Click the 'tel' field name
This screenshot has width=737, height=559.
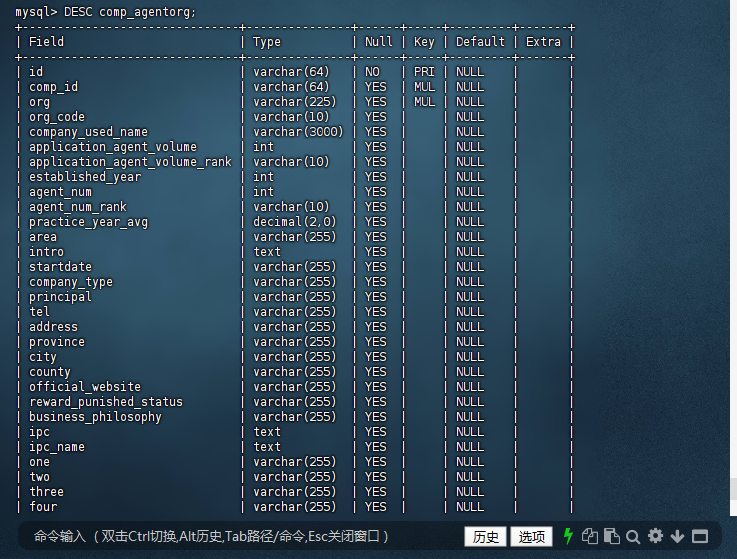coord(39,312)
